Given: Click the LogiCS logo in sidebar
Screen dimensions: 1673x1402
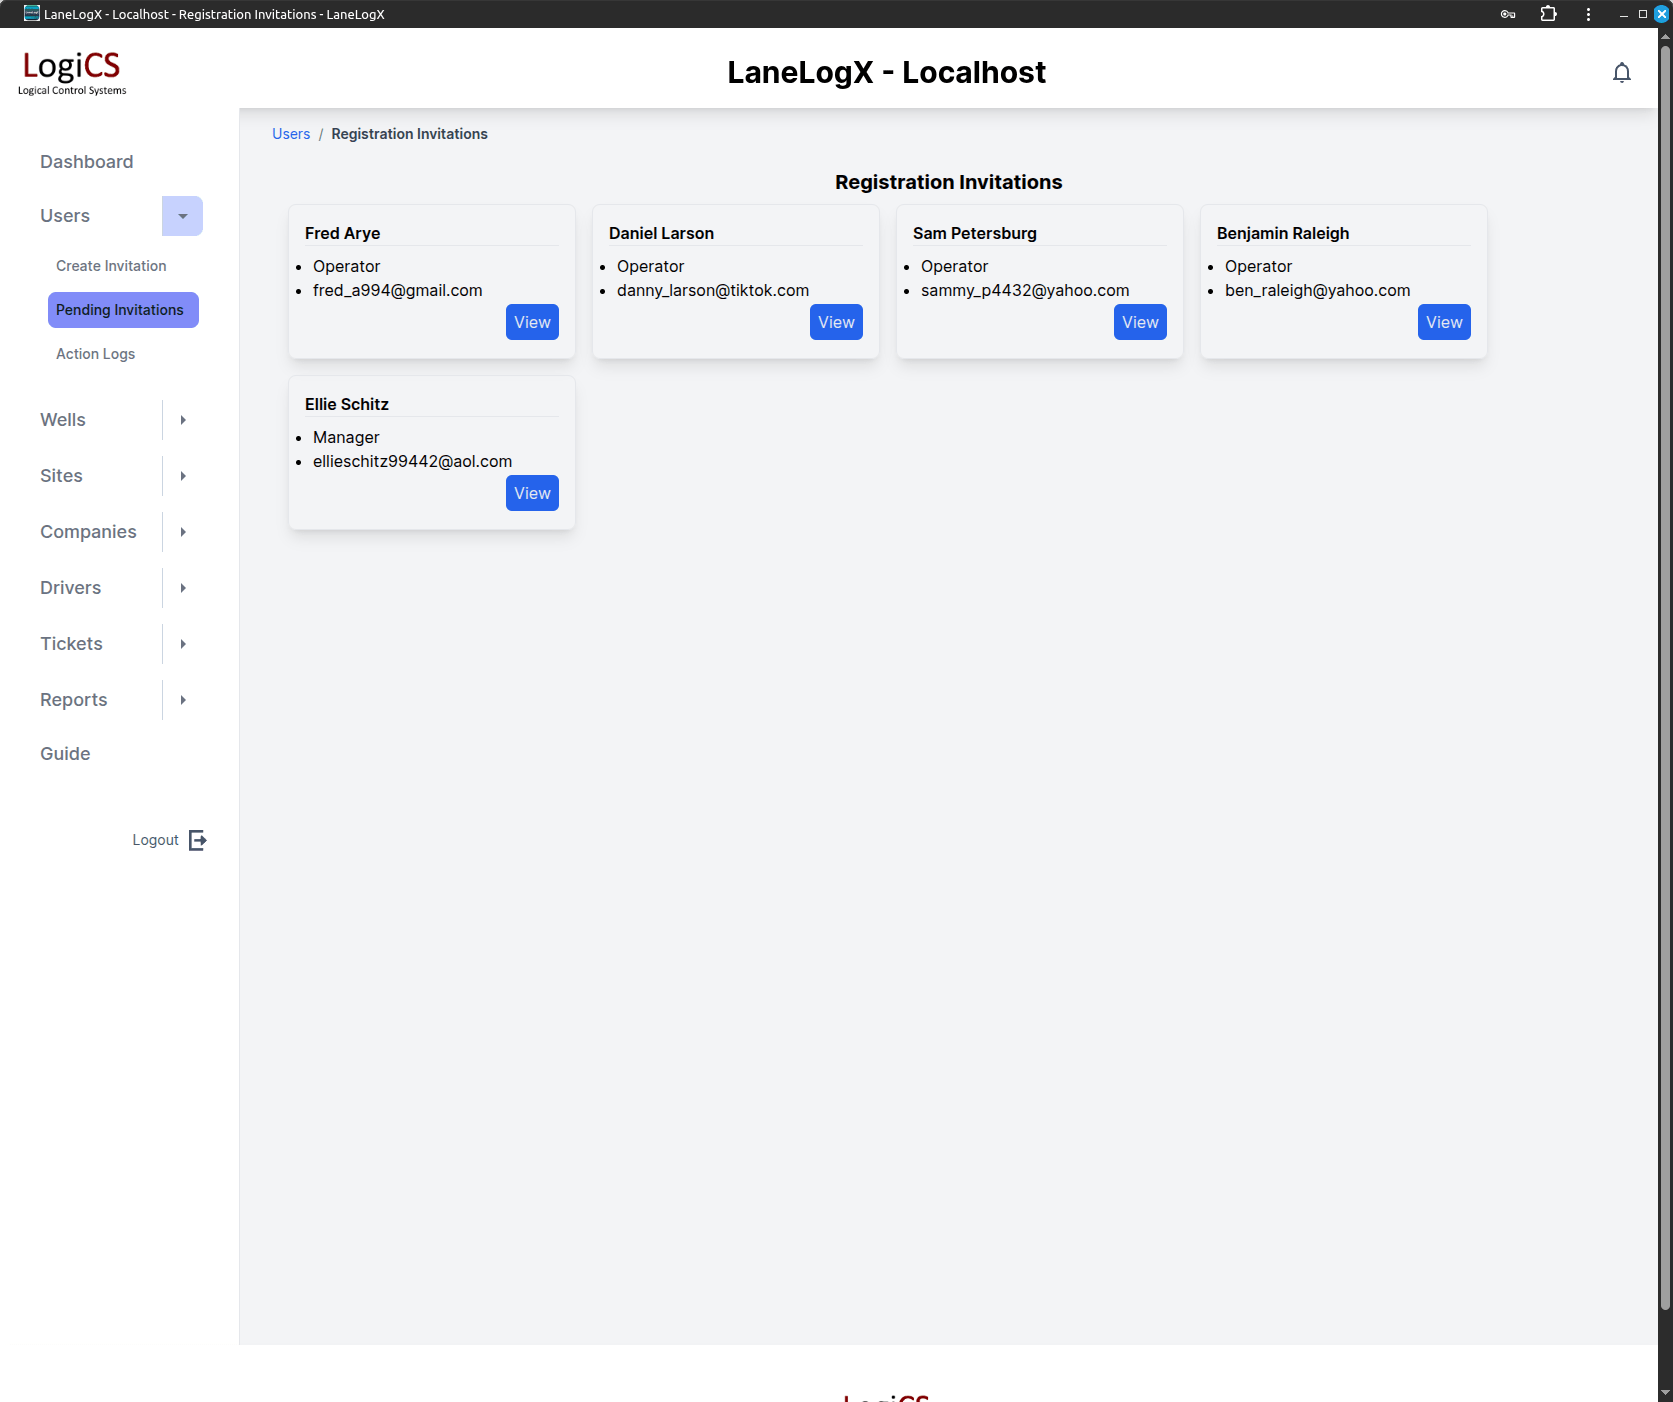Looking at the screenshot, I should coord(72,72).
